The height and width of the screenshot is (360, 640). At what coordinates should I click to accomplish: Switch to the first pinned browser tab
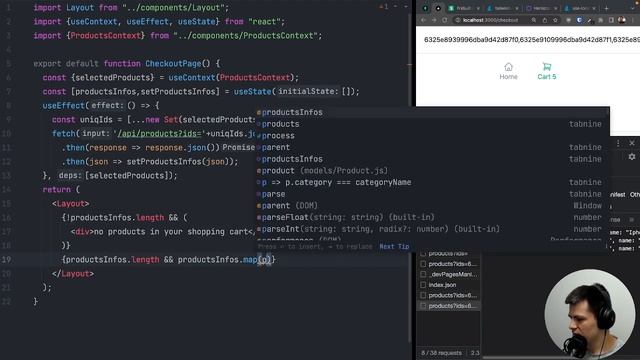[x=425, y=8]
